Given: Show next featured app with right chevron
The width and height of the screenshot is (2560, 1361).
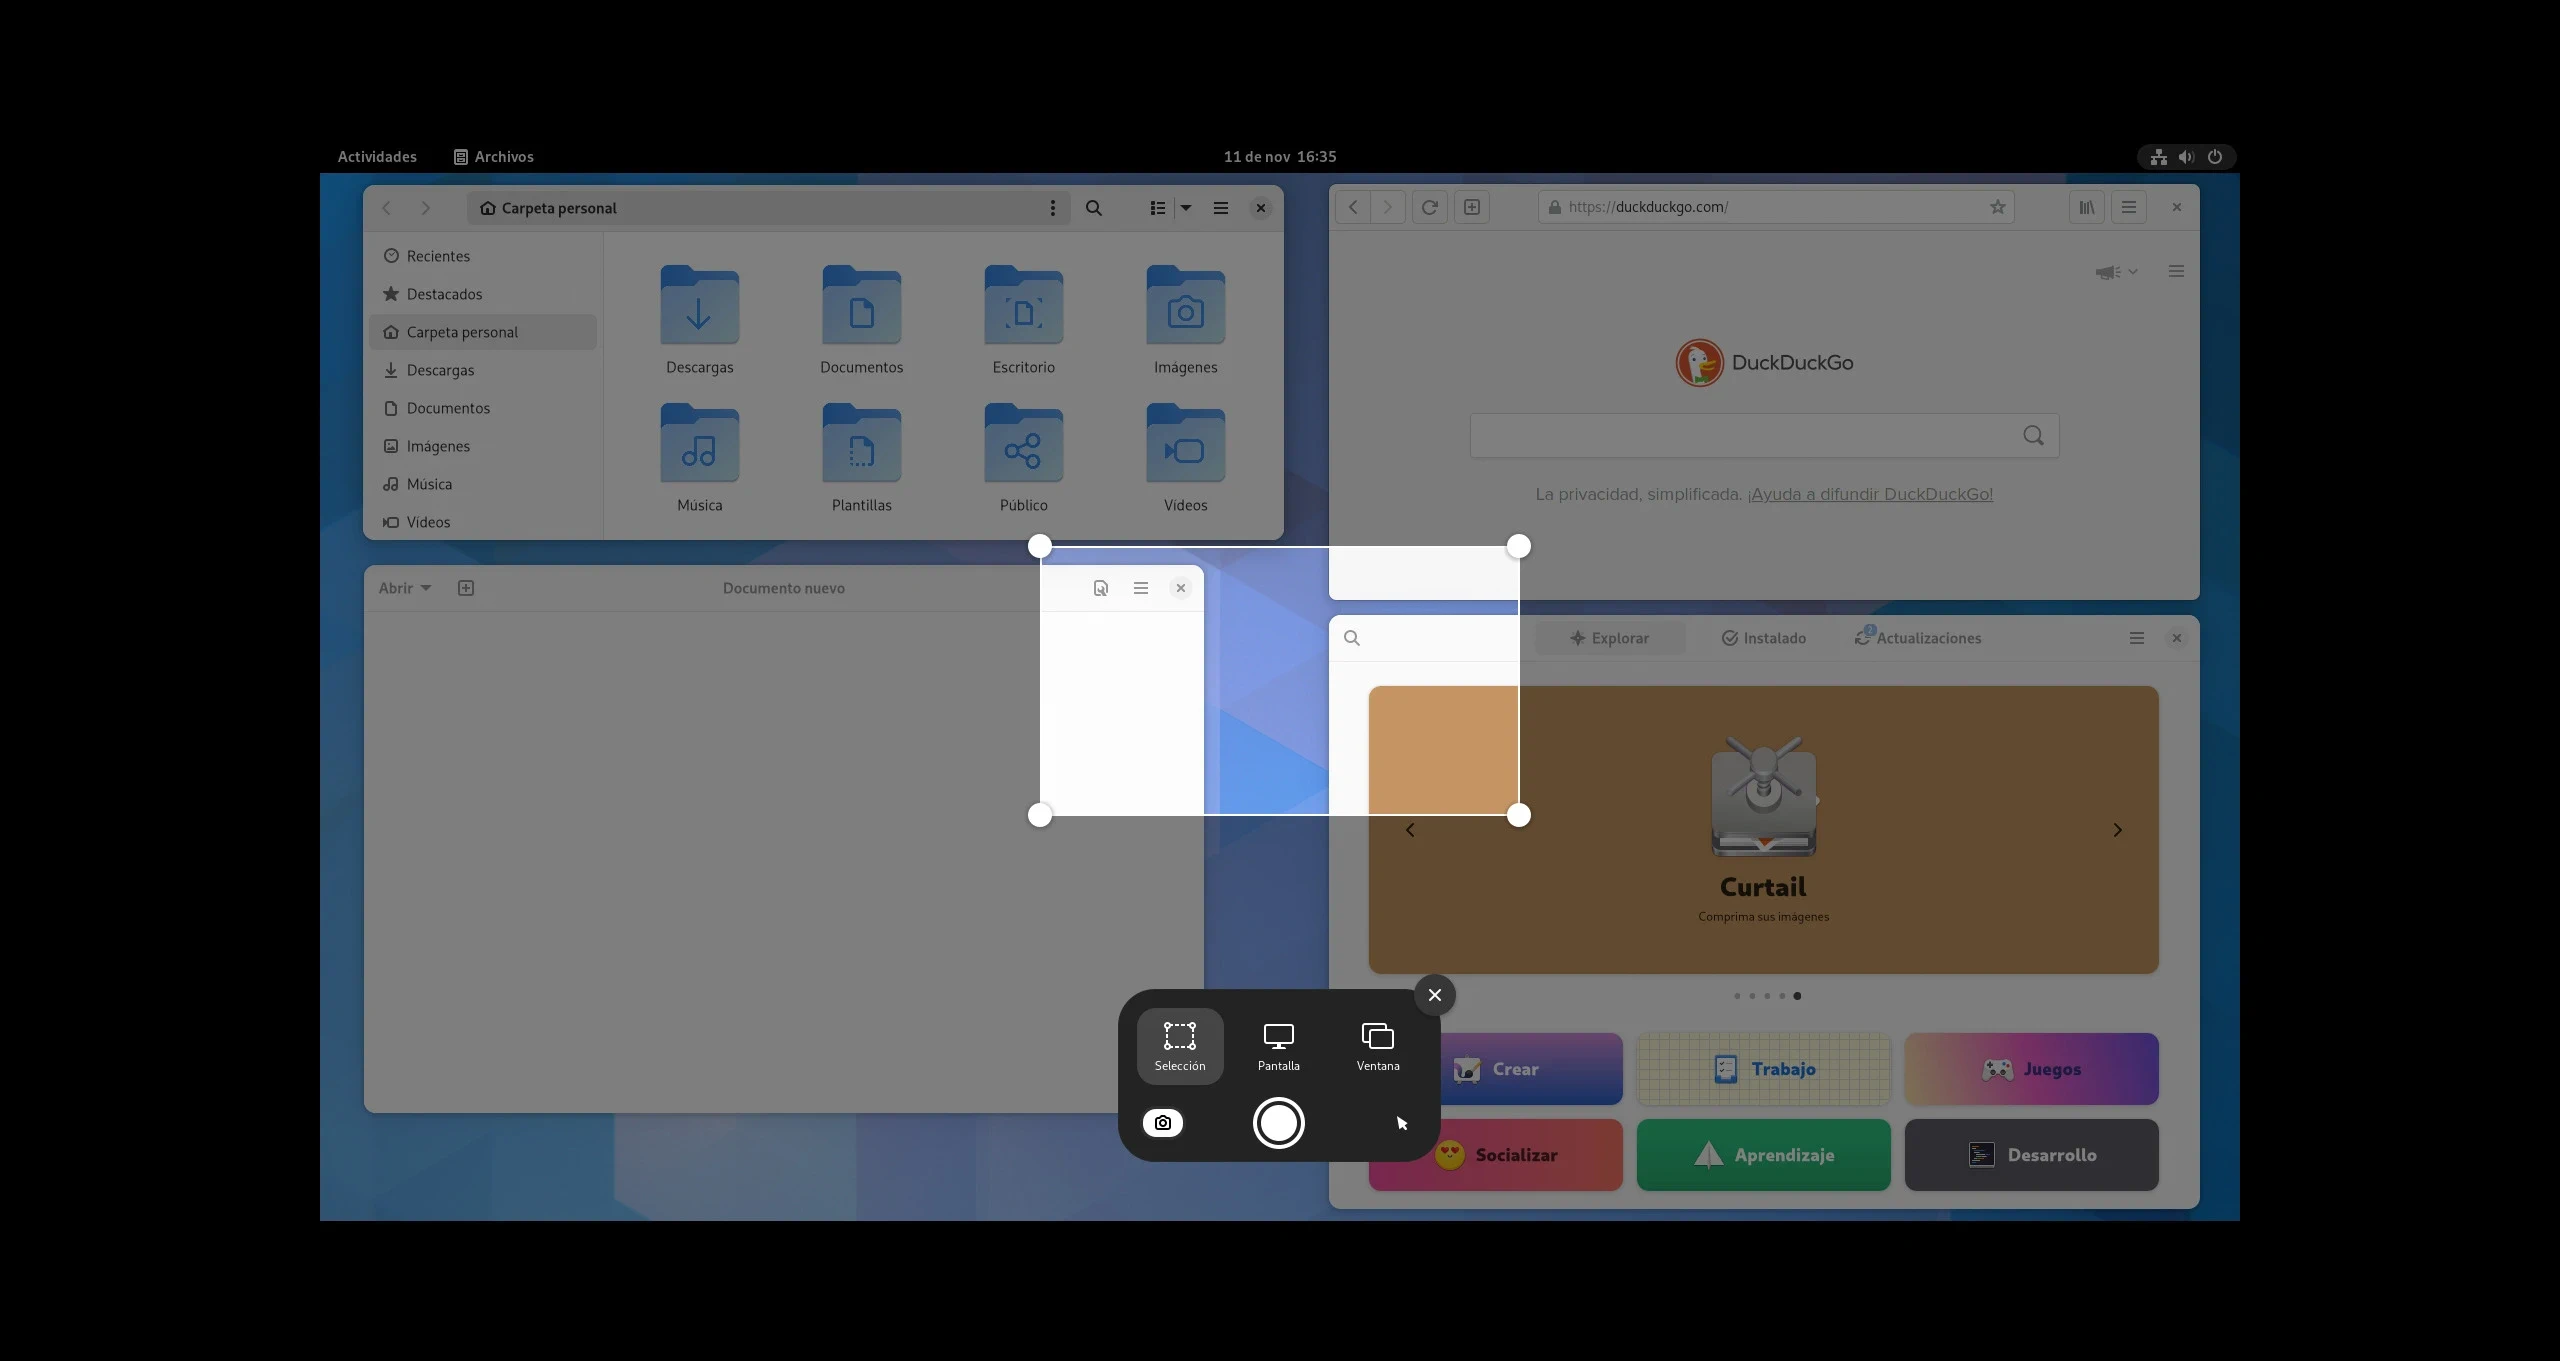Looking at the screenshot, I should click(2116, 830).
